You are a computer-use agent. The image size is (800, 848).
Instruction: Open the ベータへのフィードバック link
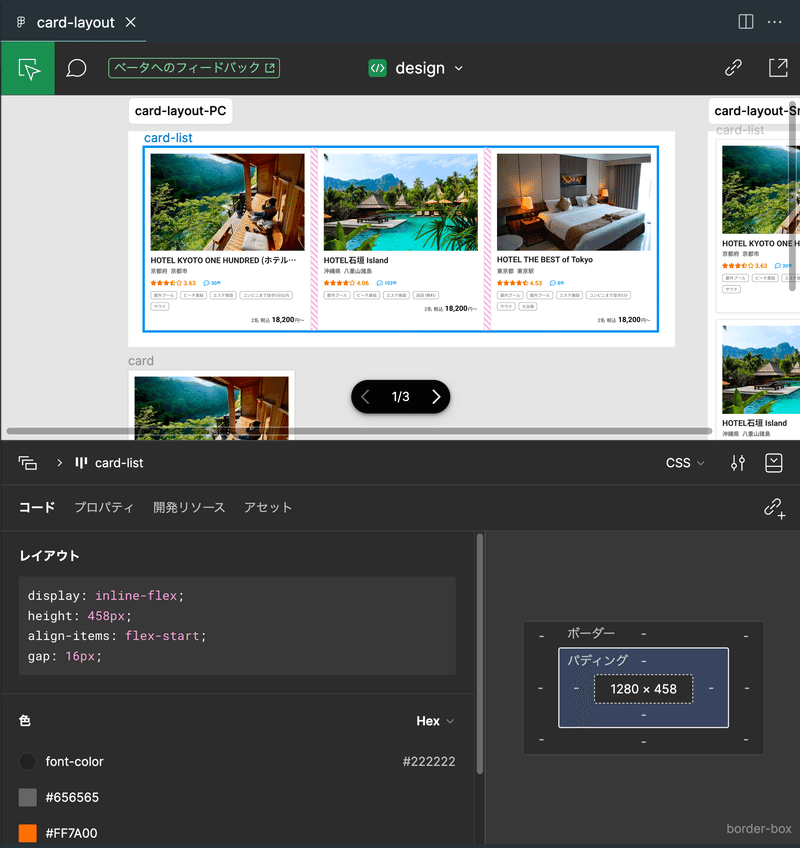(x=194, y=67)
